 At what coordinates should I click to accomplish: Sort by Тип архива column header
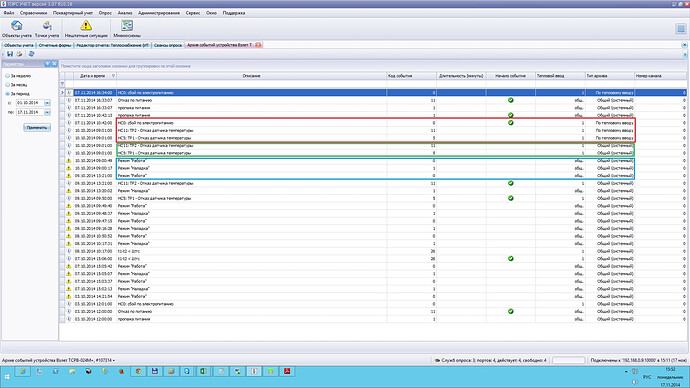[609, 76]
